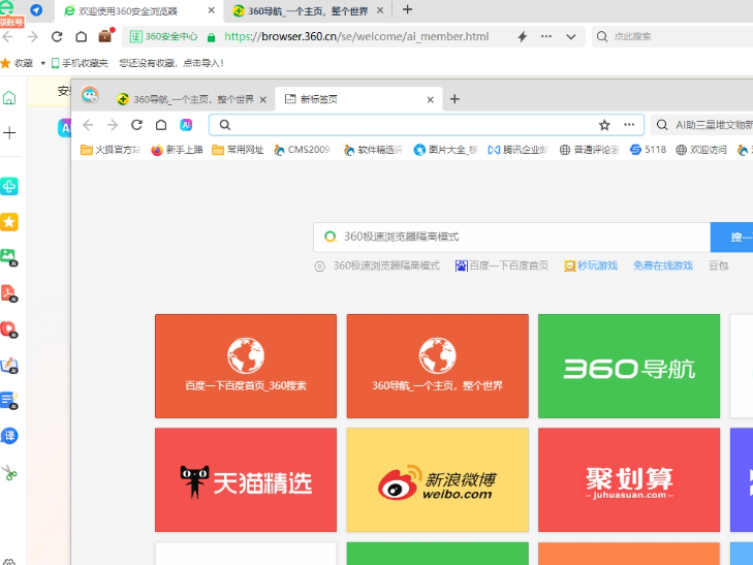Open the yellow star favorites sidebar icon
Image resolution: width=753 pixels, height=565 pixels.
(x=9, y=222)
